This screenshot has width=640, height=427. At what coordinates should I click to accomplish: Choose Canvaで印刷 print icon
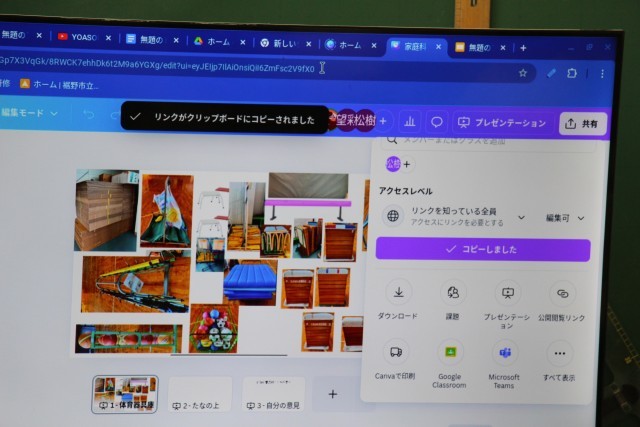396,352
